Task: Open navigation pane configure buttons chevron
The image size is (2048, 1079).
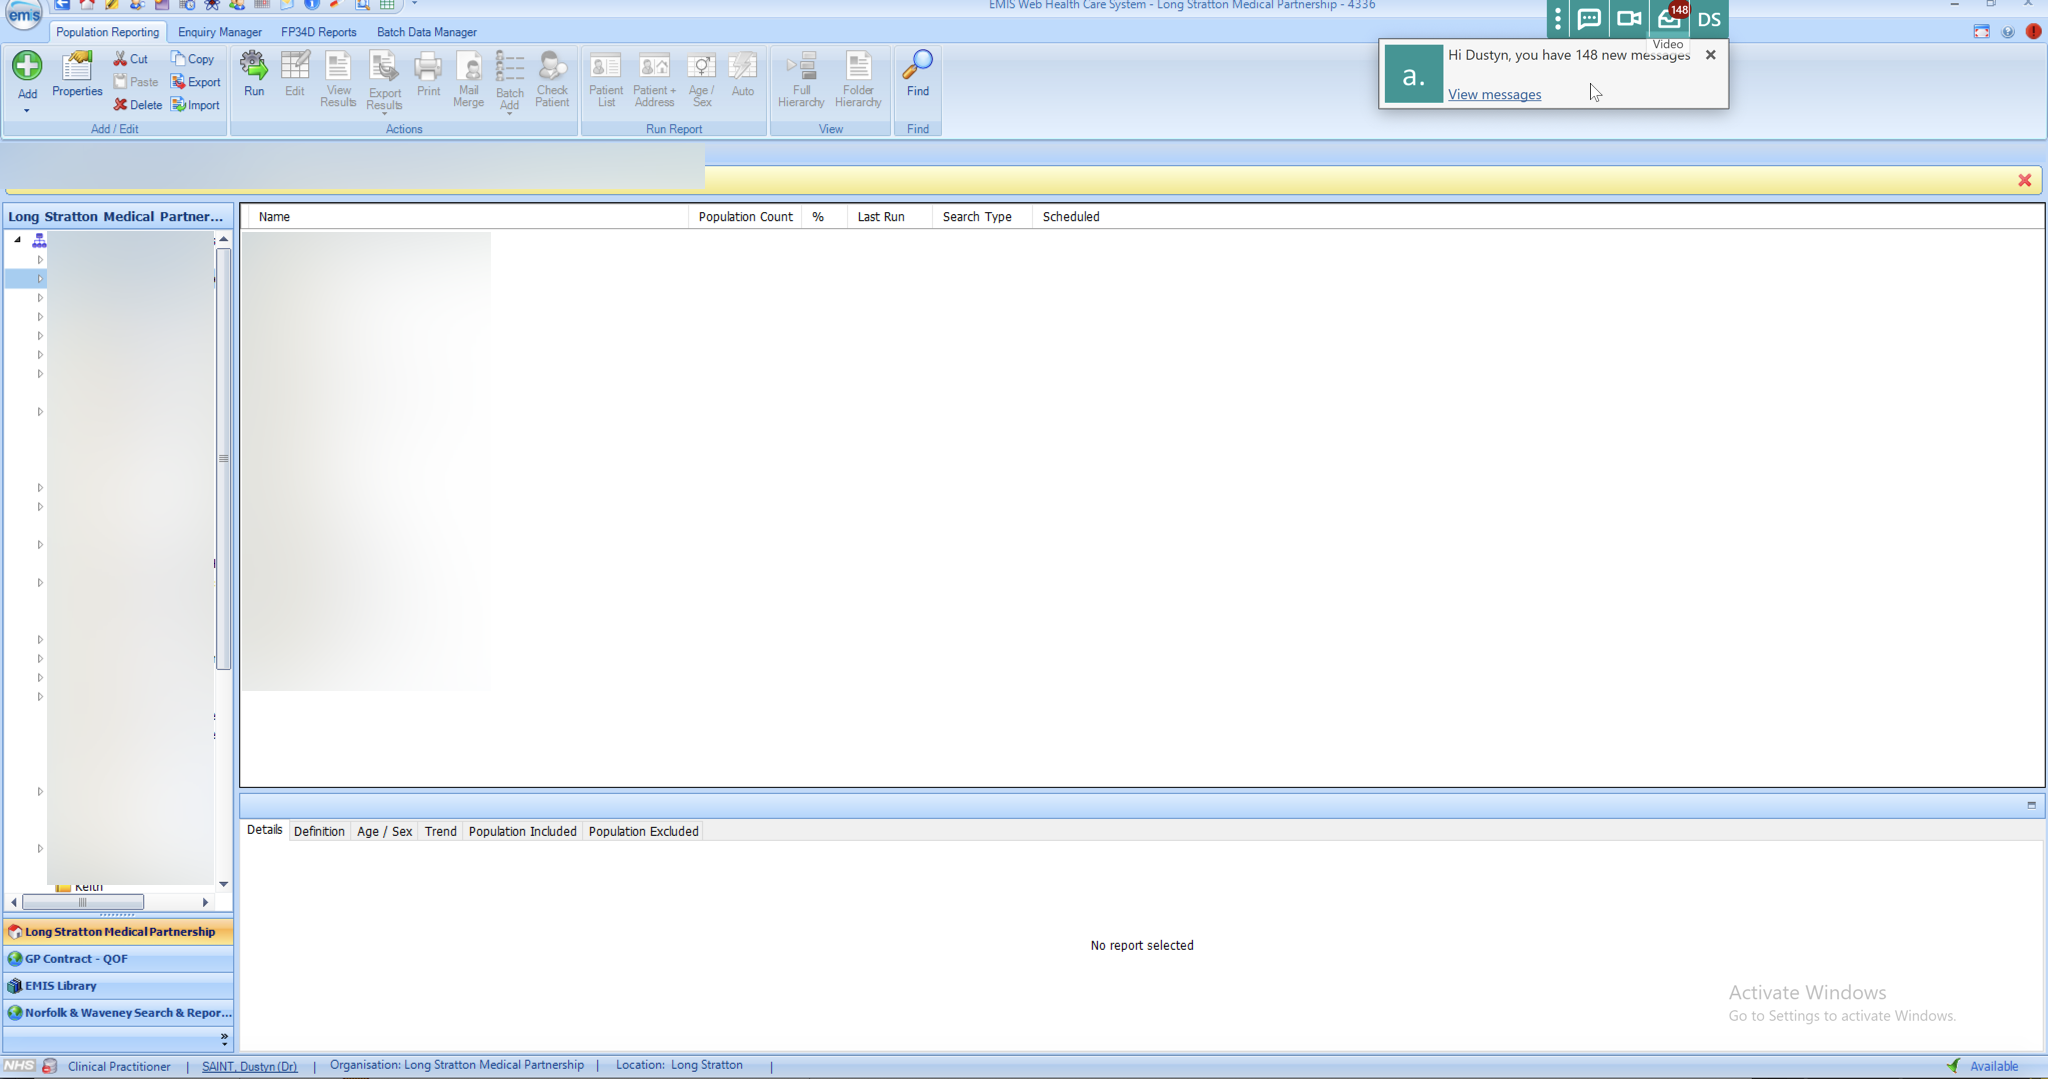Action: (x=224, y=1039)
